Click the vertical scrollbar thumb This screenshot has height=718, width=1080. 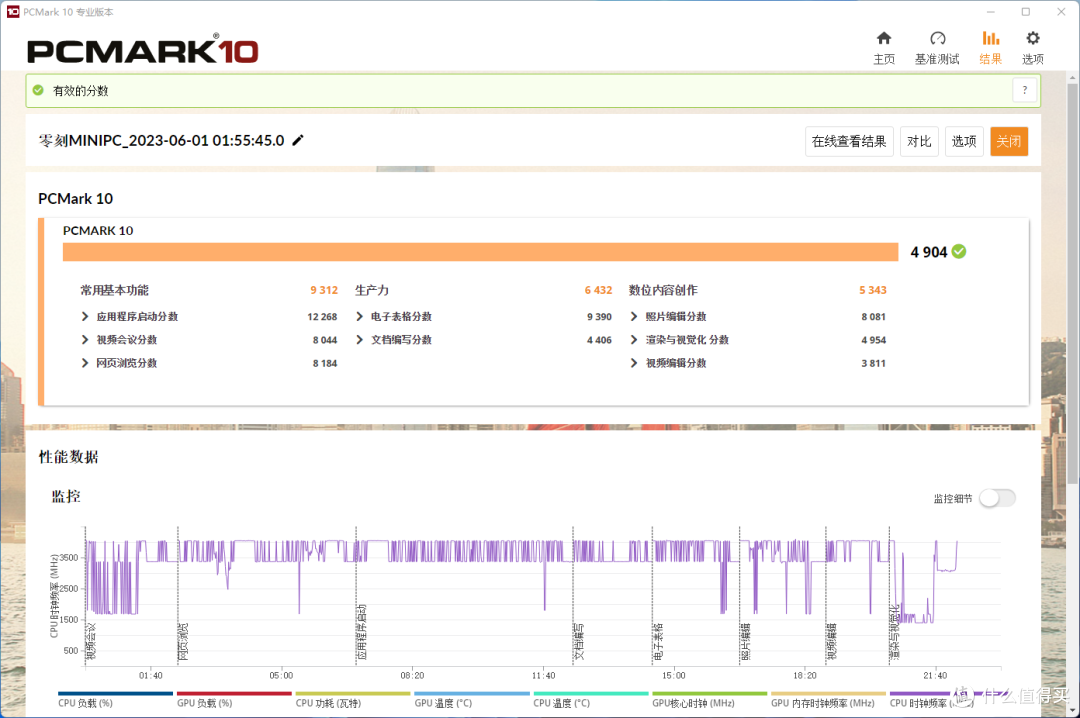point(1072,283)
